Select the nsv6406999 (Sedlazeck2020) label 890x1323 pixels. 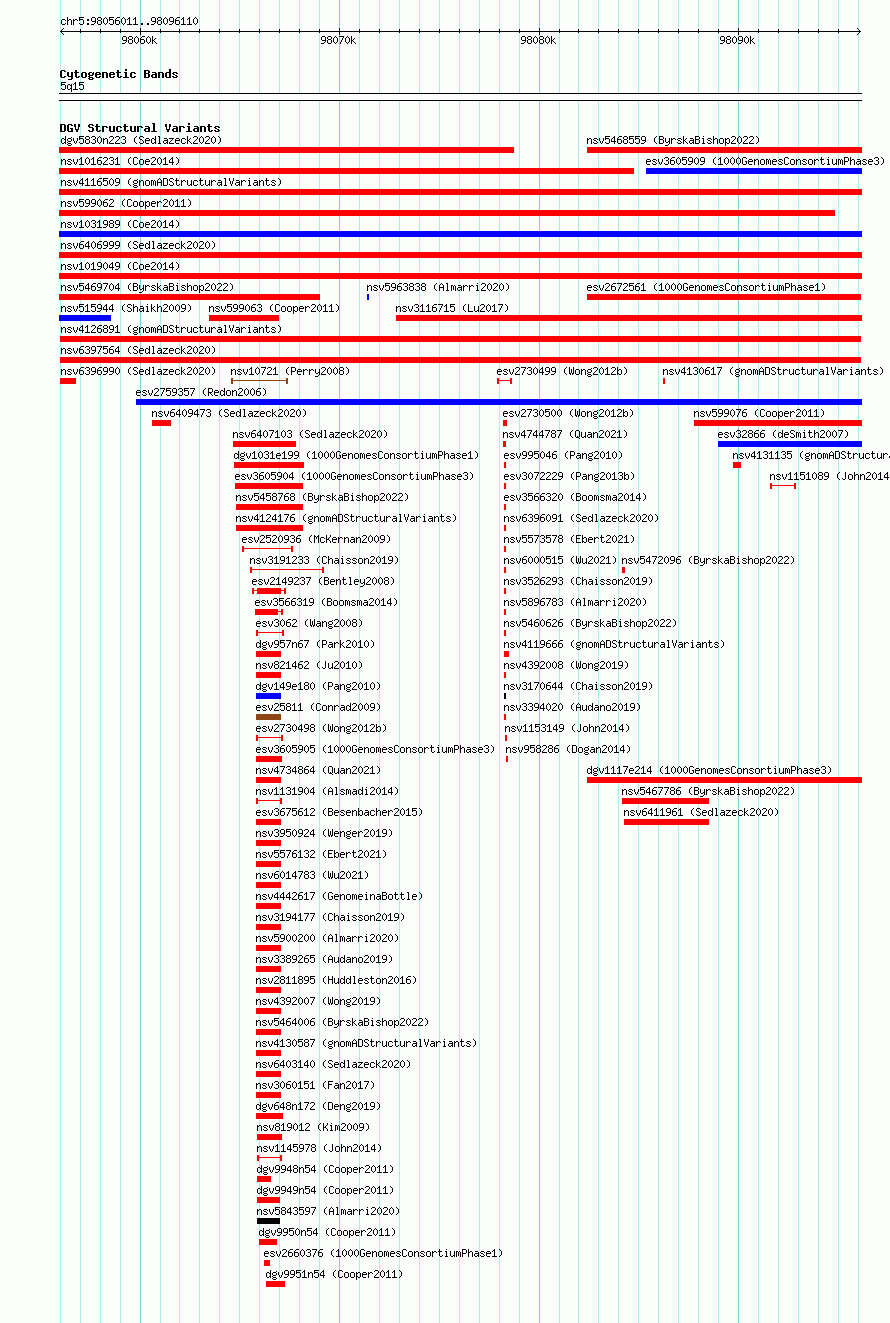coord(138,246)
